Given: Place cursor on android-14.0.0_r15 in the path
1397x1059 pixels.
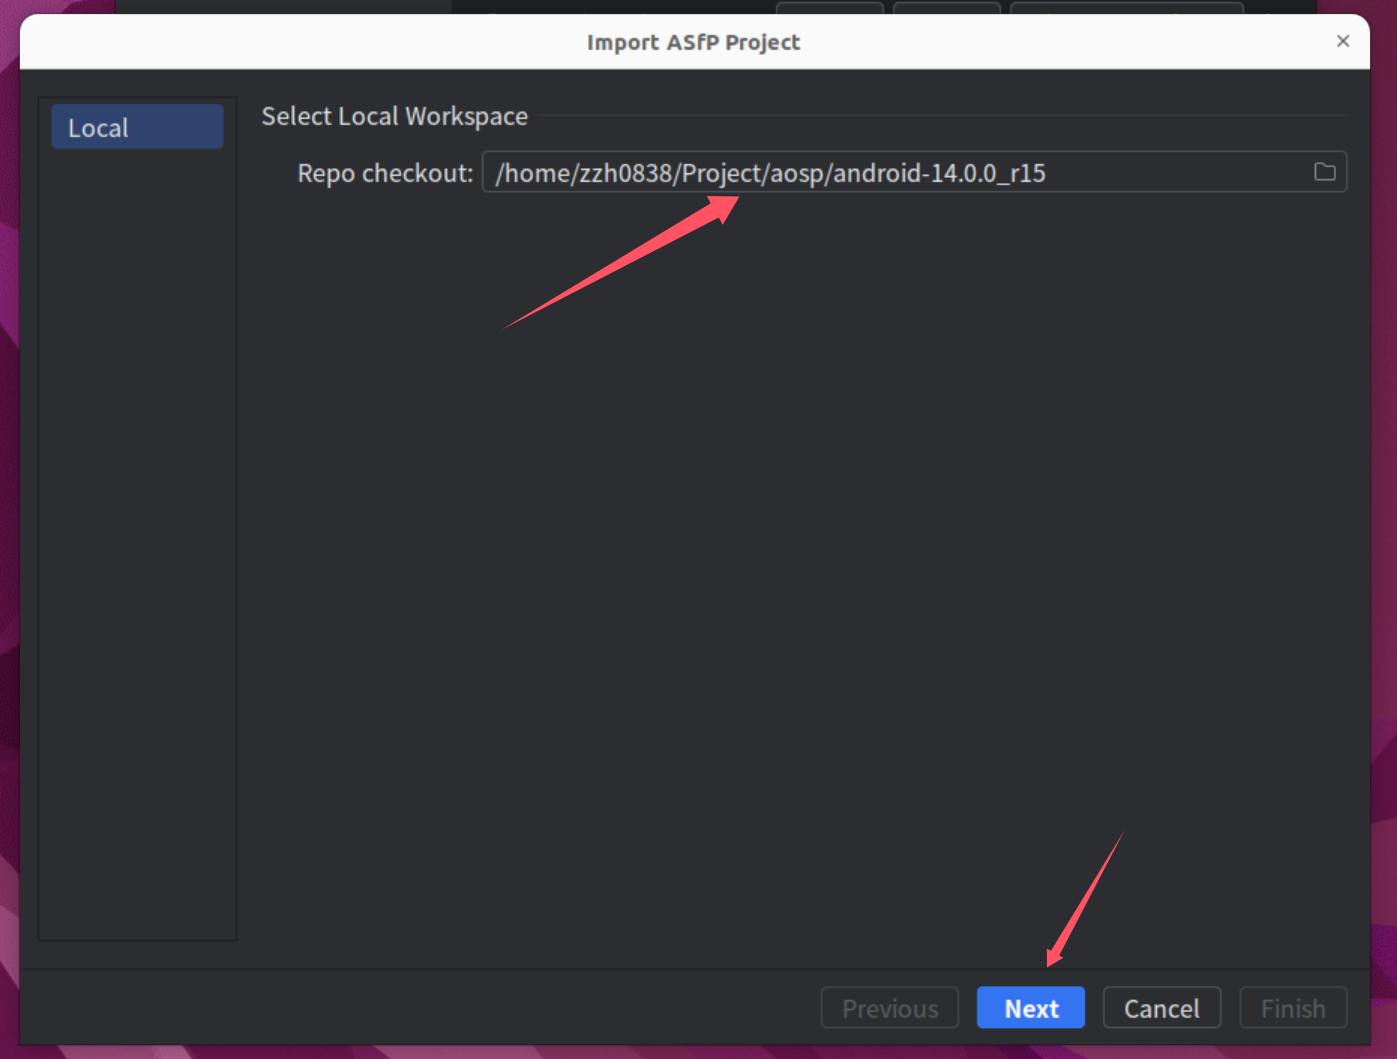Looking at the screenshot, I should point(938,173).
